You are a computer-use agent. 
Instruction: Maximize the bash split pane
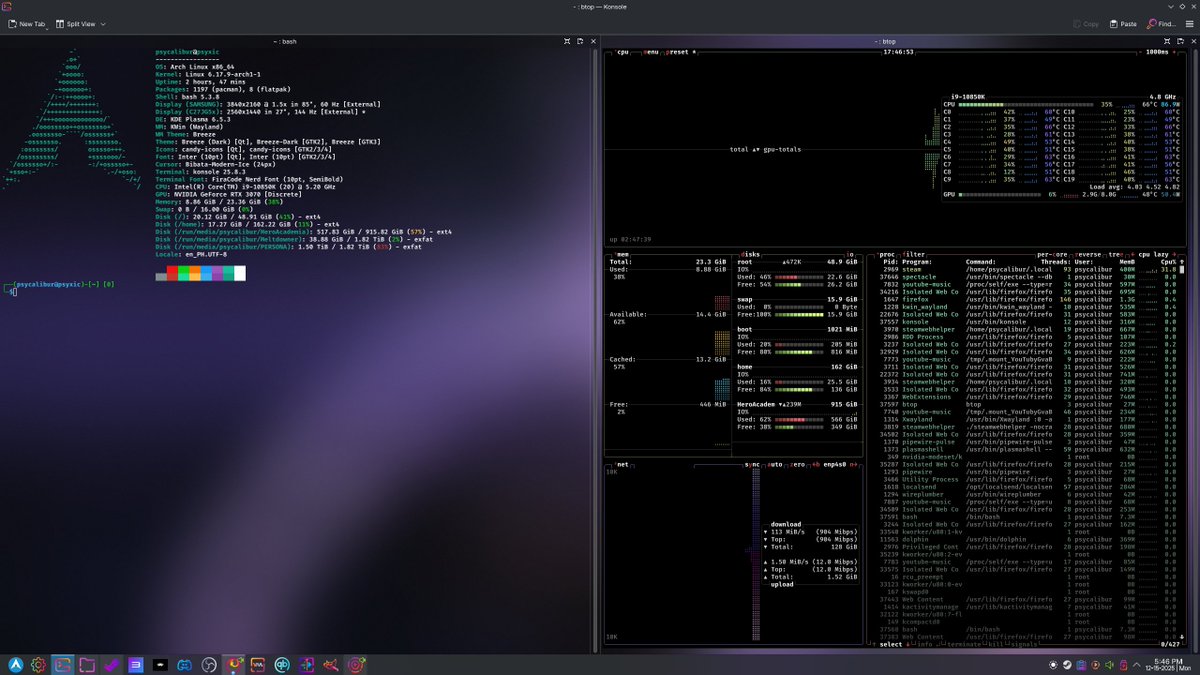click(568, 41)
